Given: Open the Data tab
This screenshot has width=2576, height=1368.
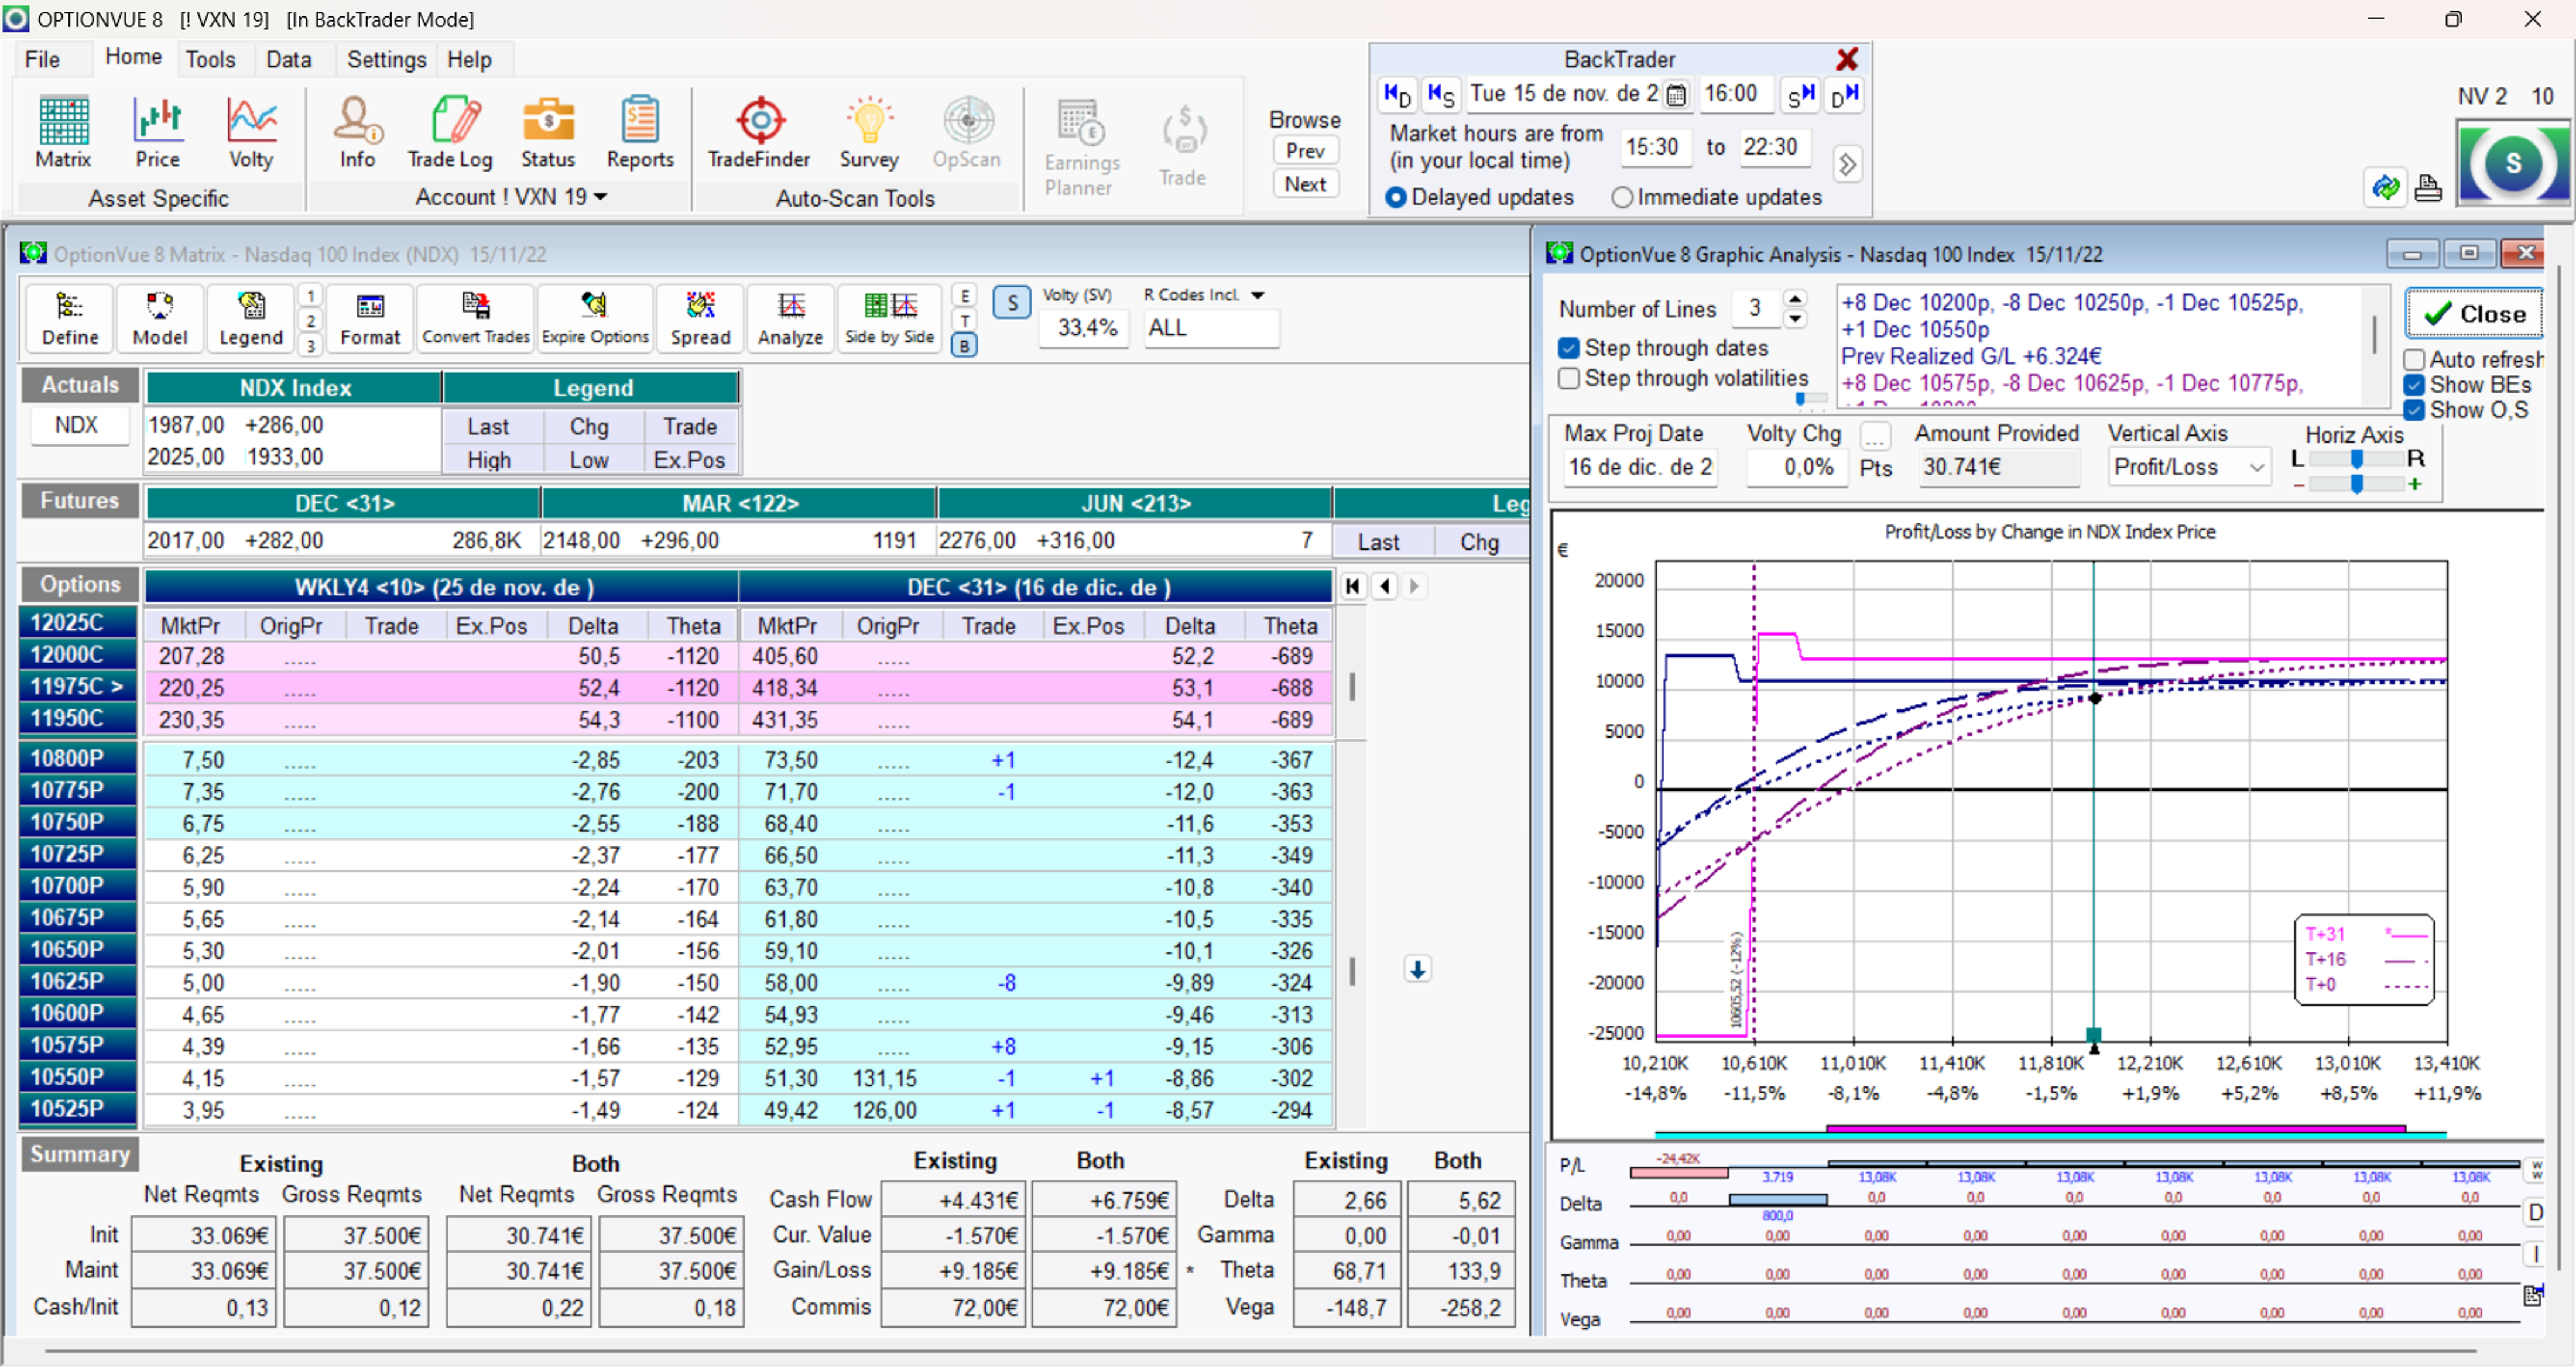Looking at the screenshot, I should tap(288, 60).
